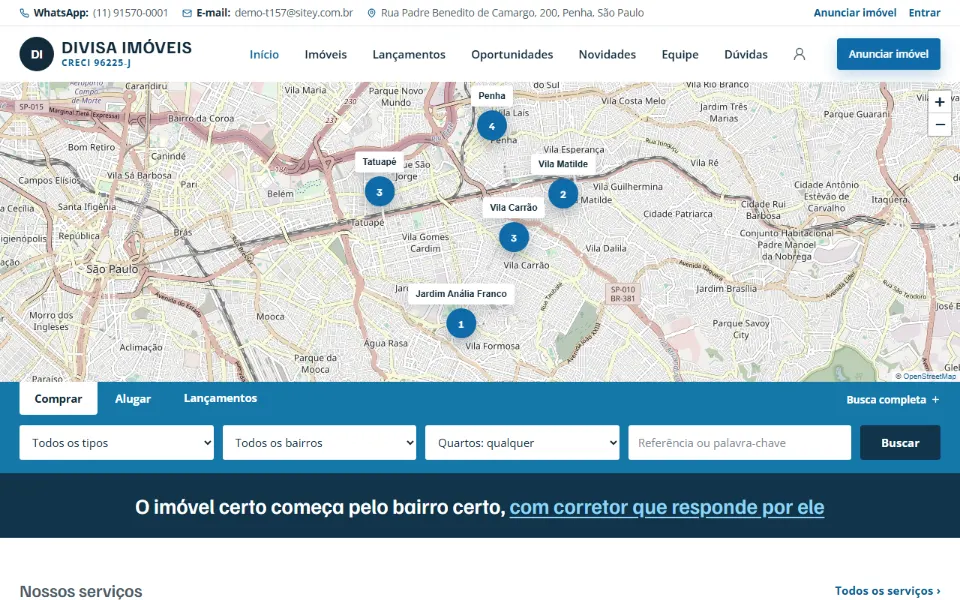Click the address location pin icon

tap(371, 13)
